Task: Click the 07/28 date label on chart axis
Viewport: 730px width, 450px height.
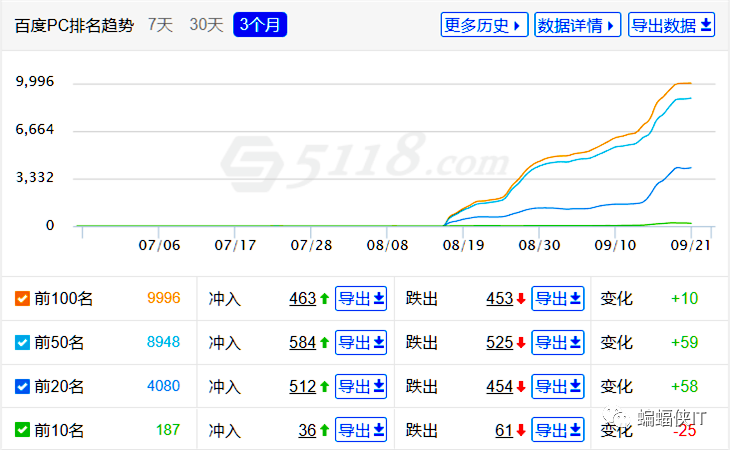Action: (311, 245)
